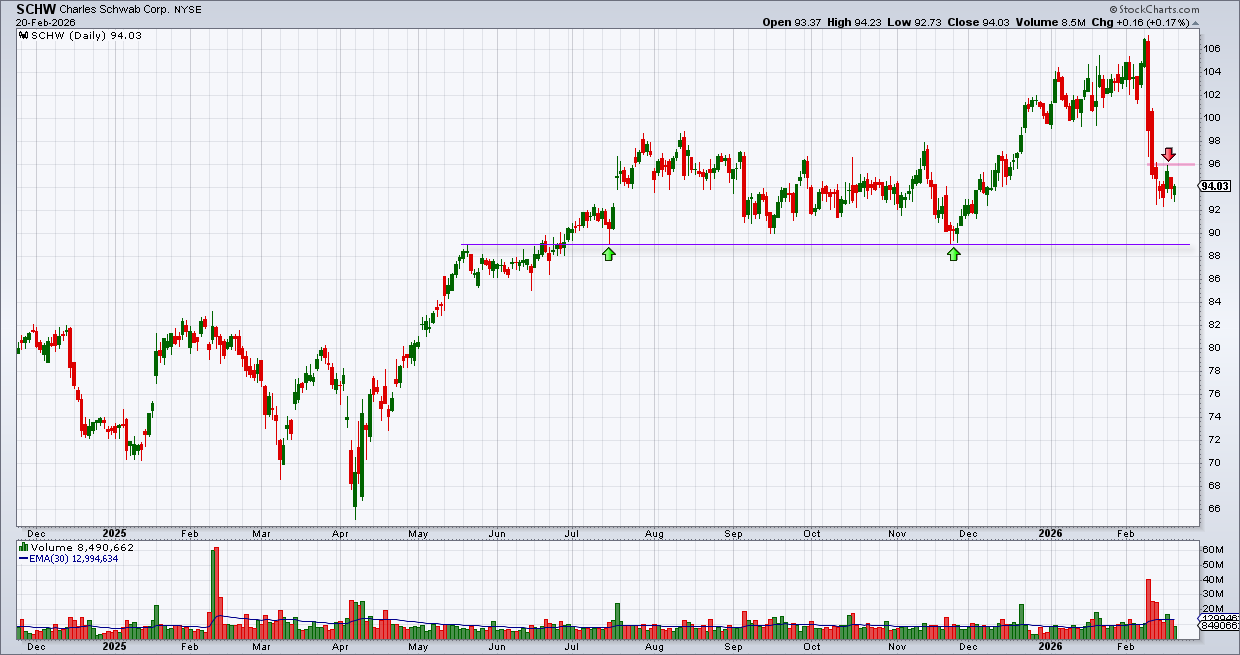Click the EMA value tag on volume axis
The image size is (1240, 655).
(x=1217, y=619)
